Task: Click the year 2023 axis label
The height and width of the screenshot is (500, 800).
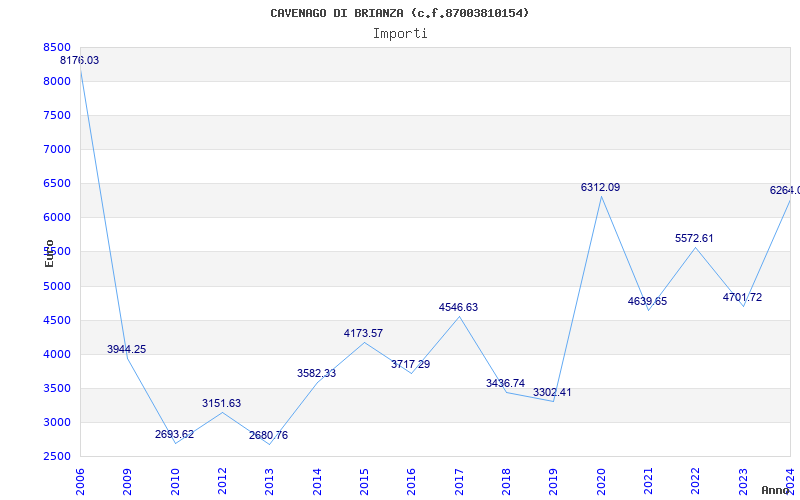Action: (x=743, y=482)
